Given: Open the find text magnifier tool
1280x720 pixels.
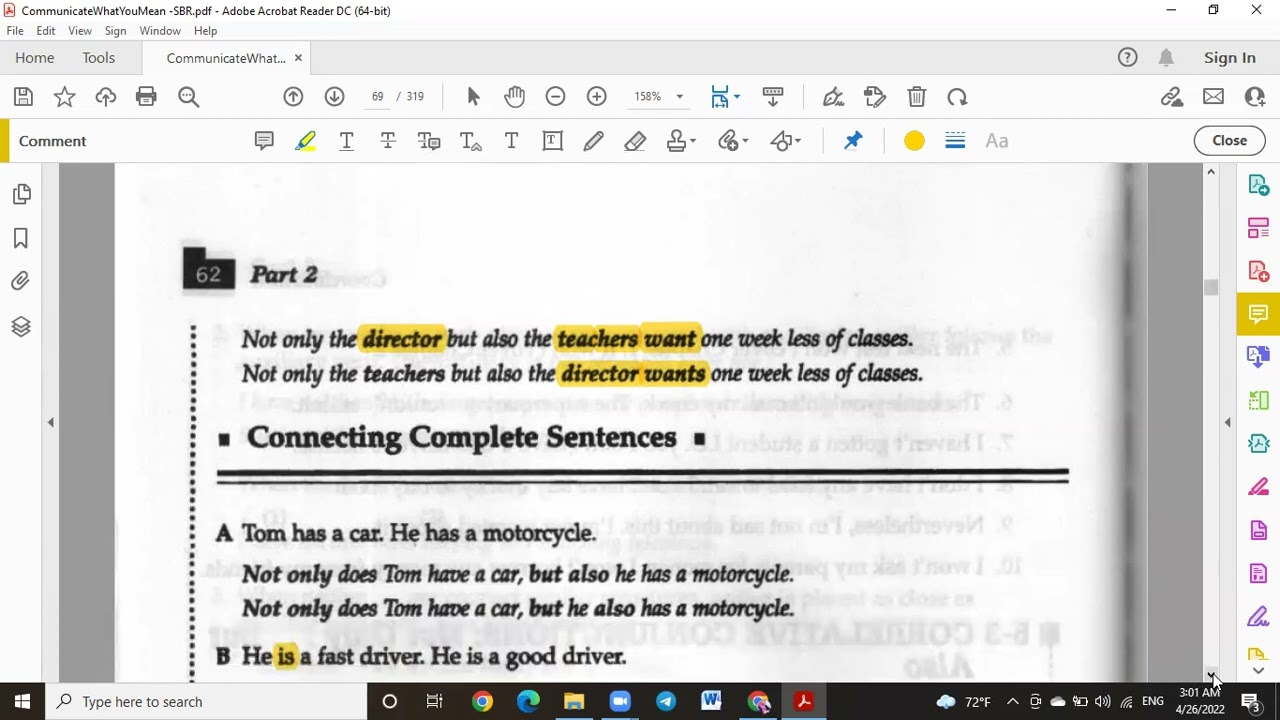Looking at the screenshot, I should click(x=188, y=97).
